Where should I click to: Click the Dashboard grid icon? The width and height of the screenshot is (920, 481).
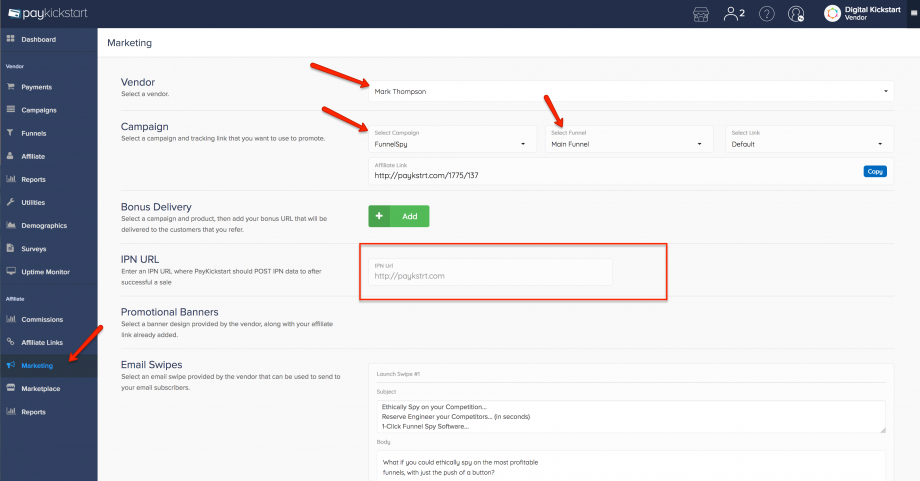point(10,39)
